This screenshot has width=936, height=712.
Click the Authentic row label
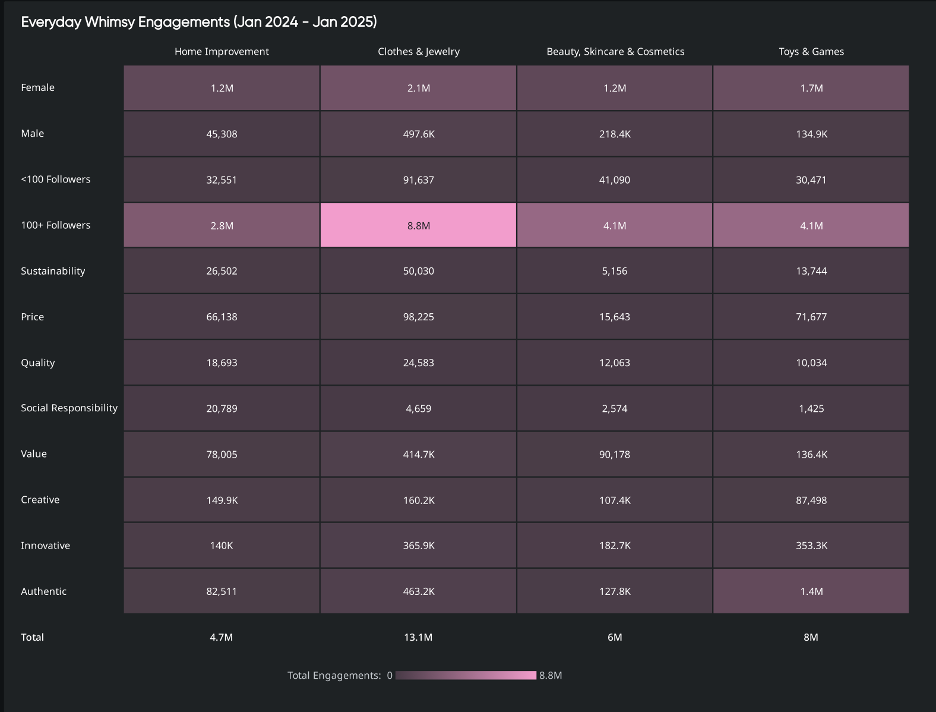pyautogui.click(x=44, y=591)
